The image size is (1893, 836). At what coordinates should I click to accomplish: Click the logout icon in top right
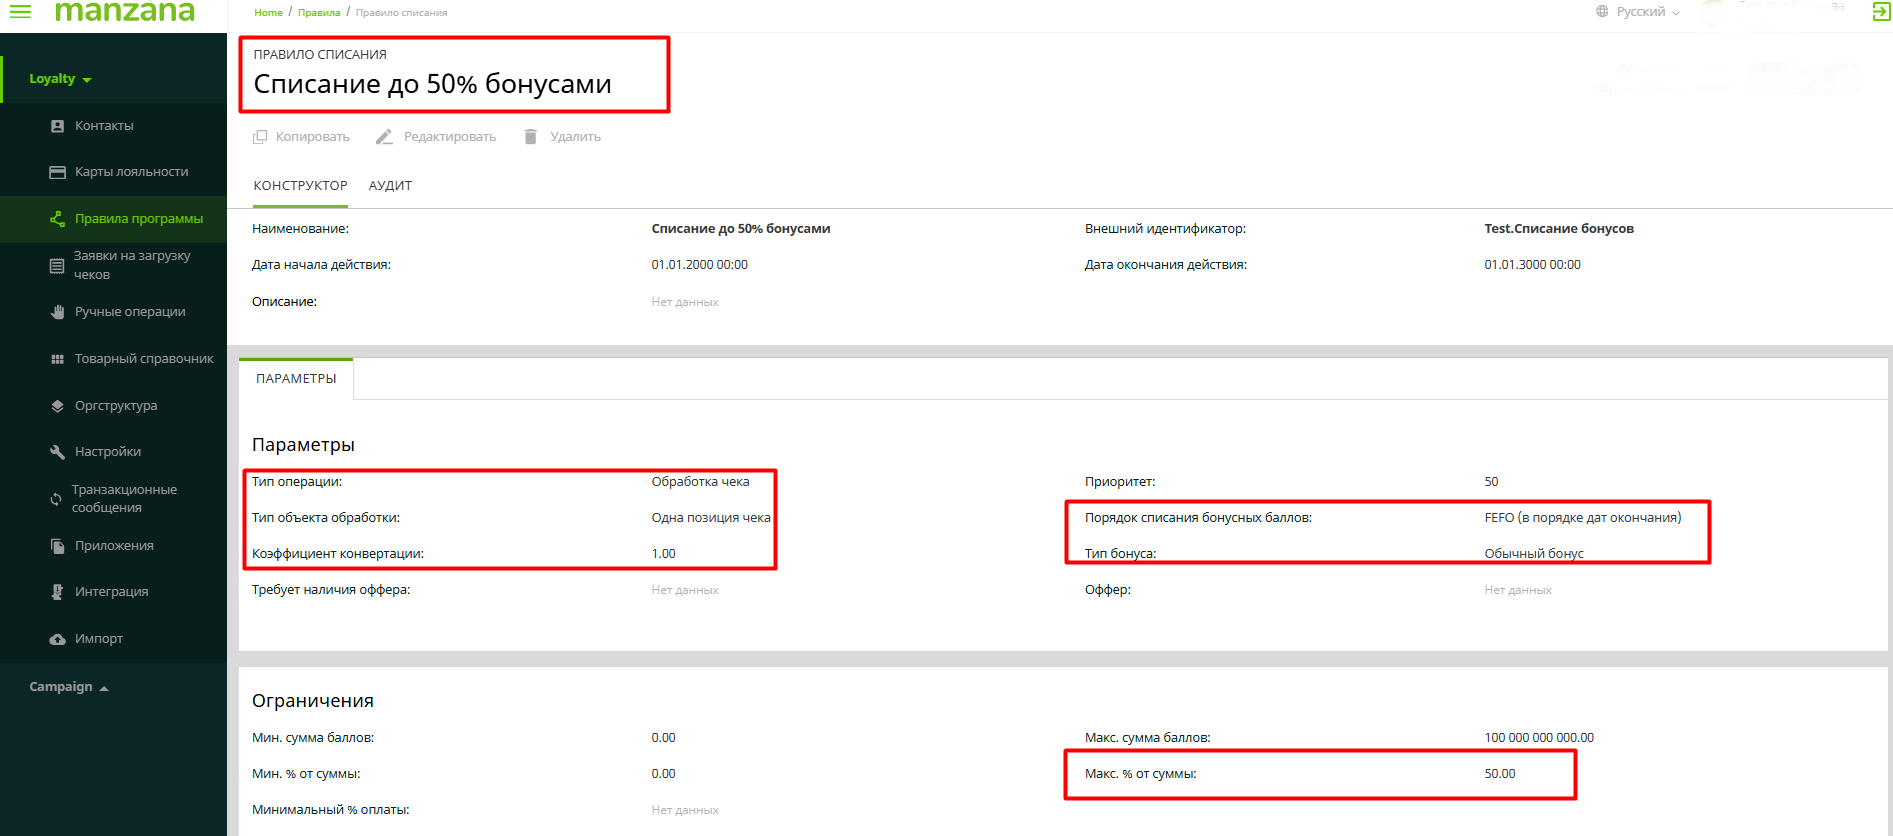pyautogui.click(x=1880, y=12)
